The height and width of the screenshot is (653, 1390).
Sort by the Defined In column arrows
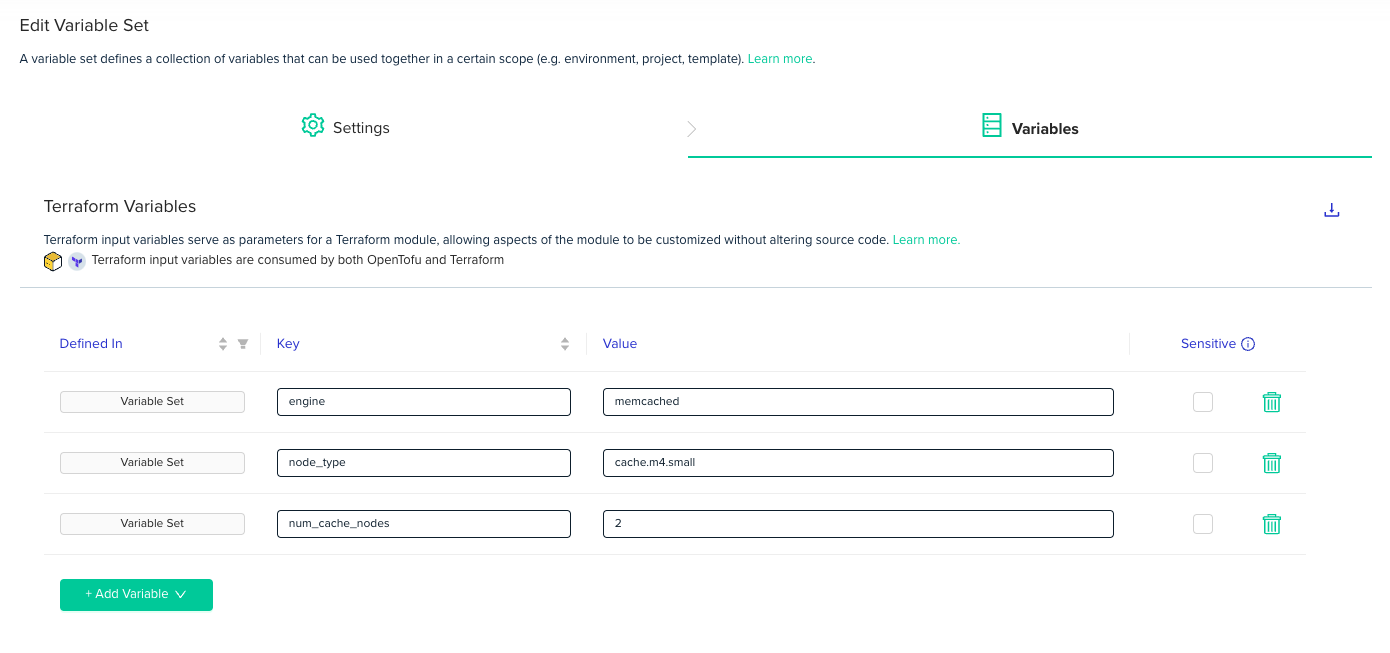click(x=223, y=344)
